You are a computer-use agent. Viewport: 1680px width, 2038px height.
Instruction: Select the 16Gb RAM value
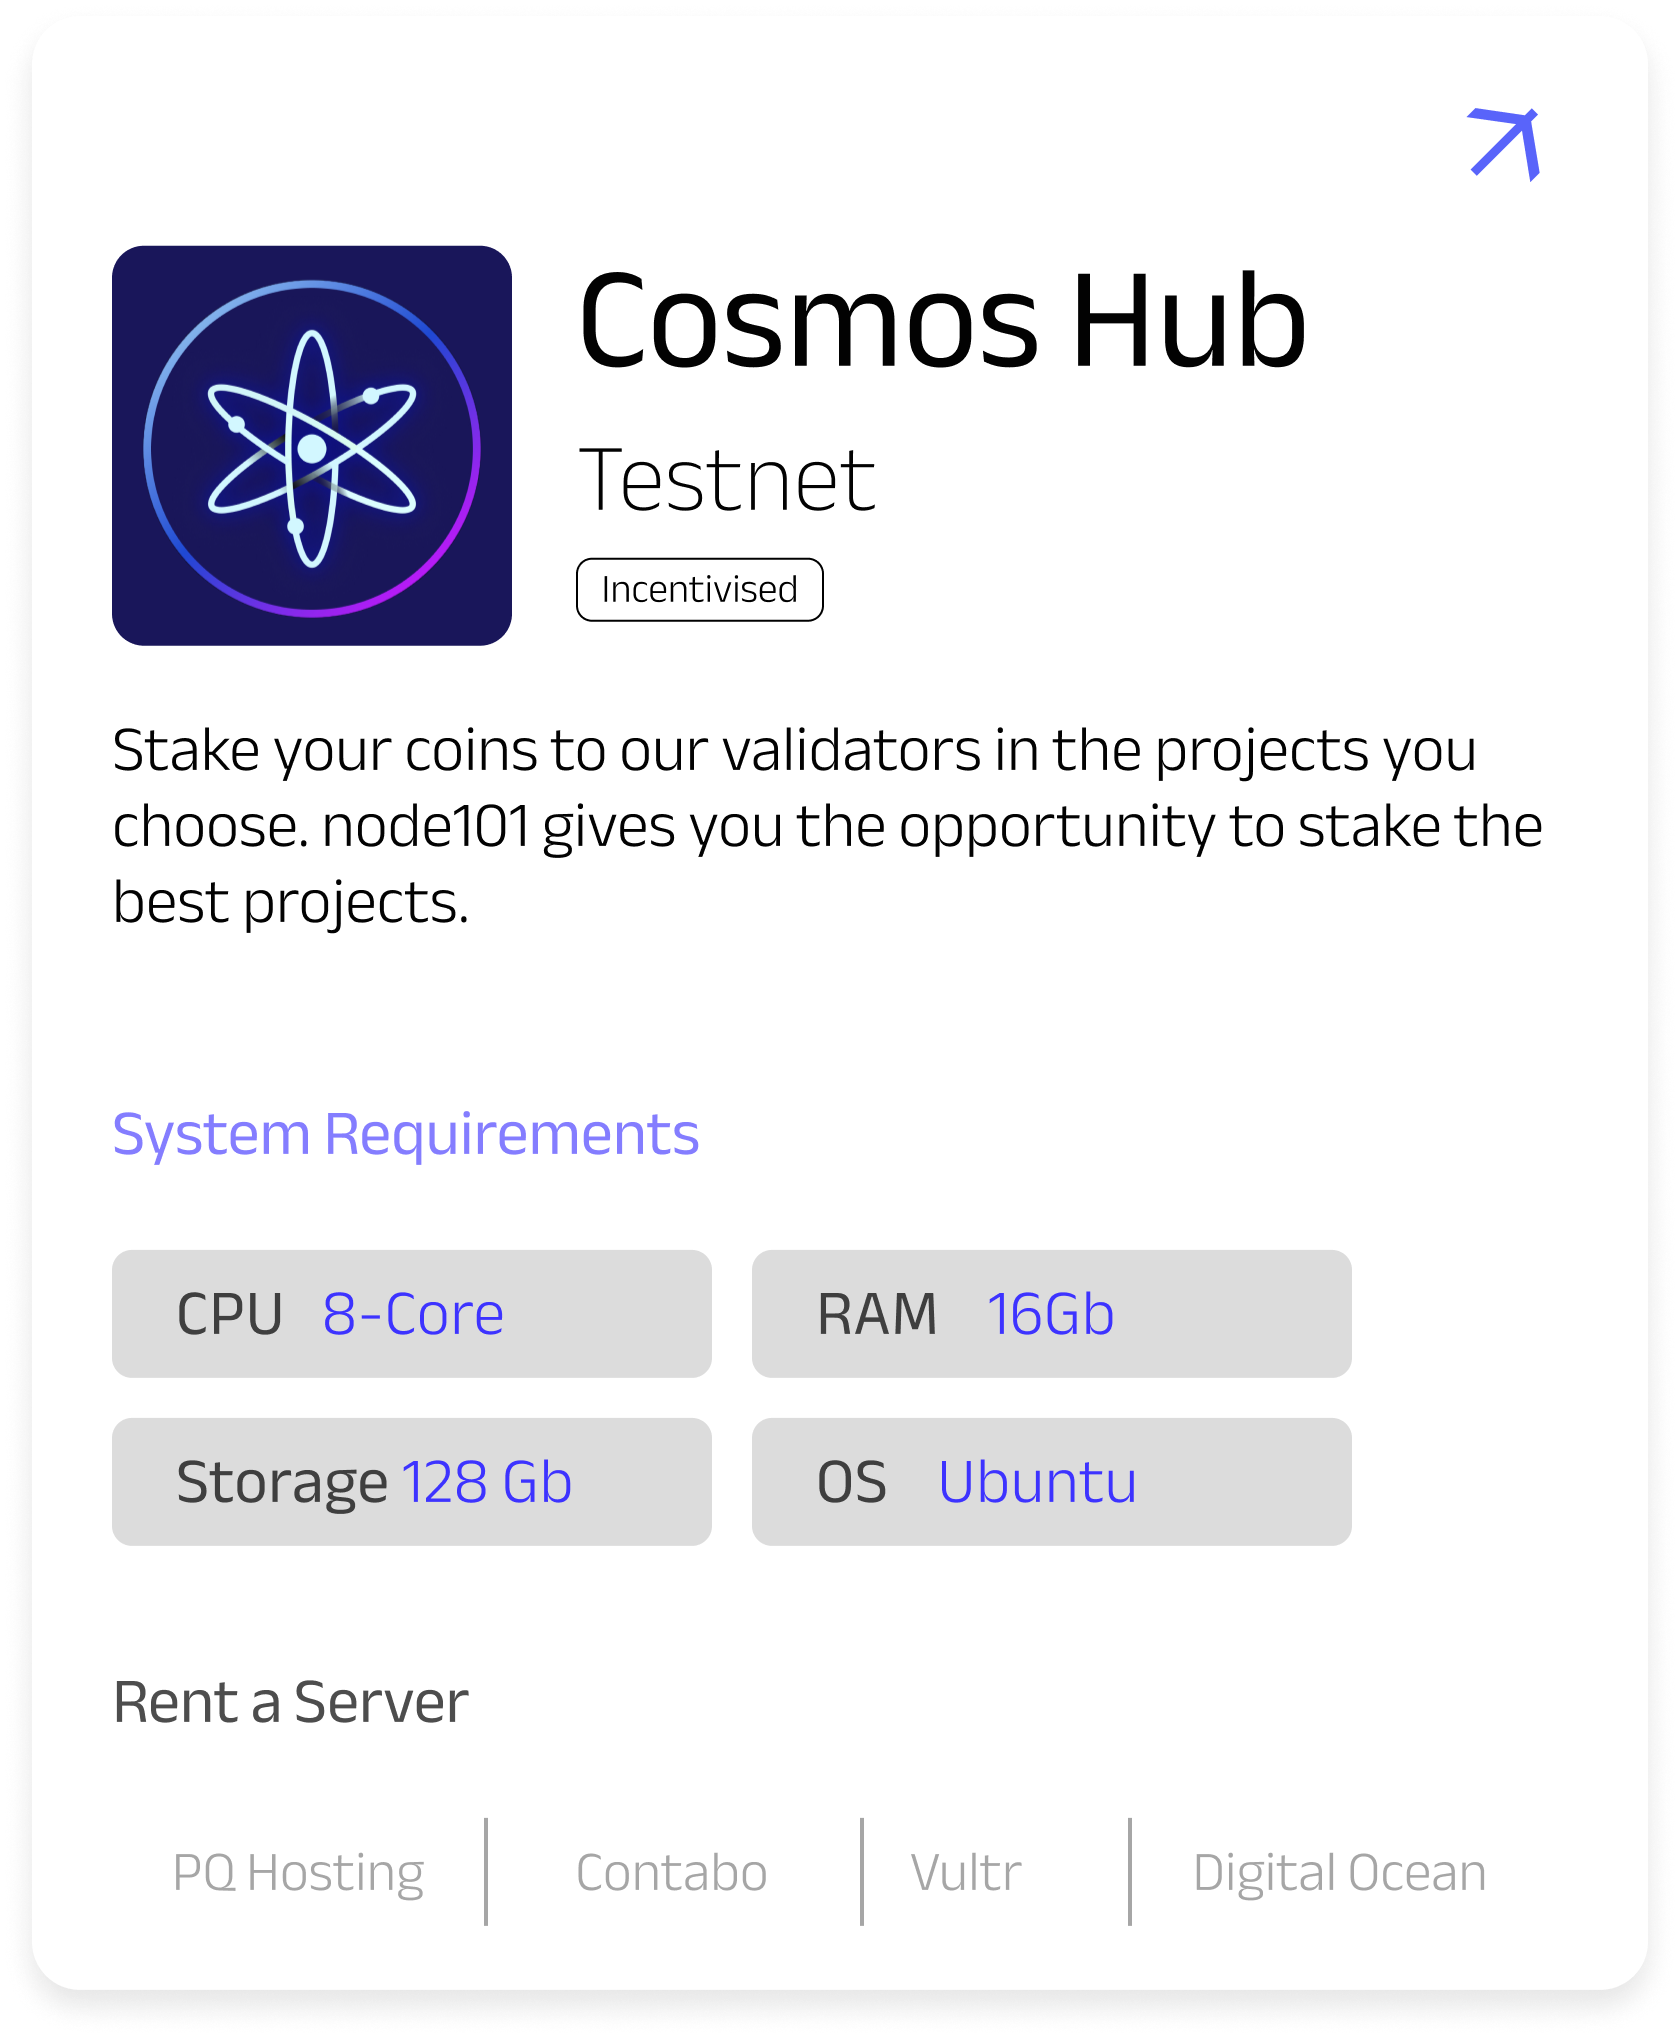[1050, 1314]
